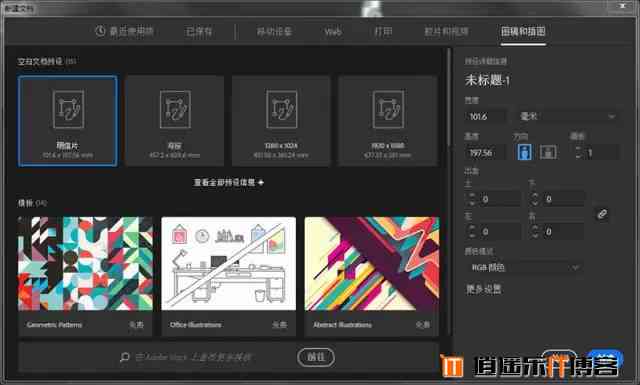The width and height of the screenshot is (640, 385).
Task: Adjust the bottom bleed stepper arrows
Action: pos(535,199)
